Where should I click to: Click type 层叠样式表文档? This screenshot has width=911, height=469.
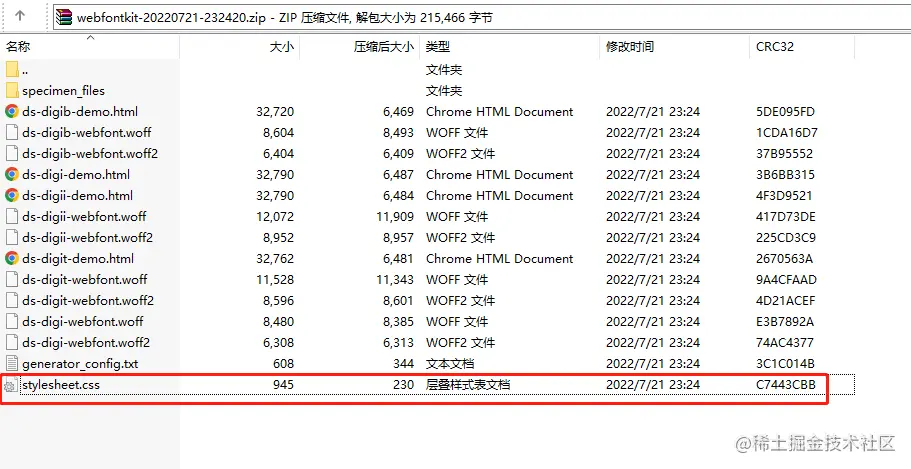(x=468, y=385)
